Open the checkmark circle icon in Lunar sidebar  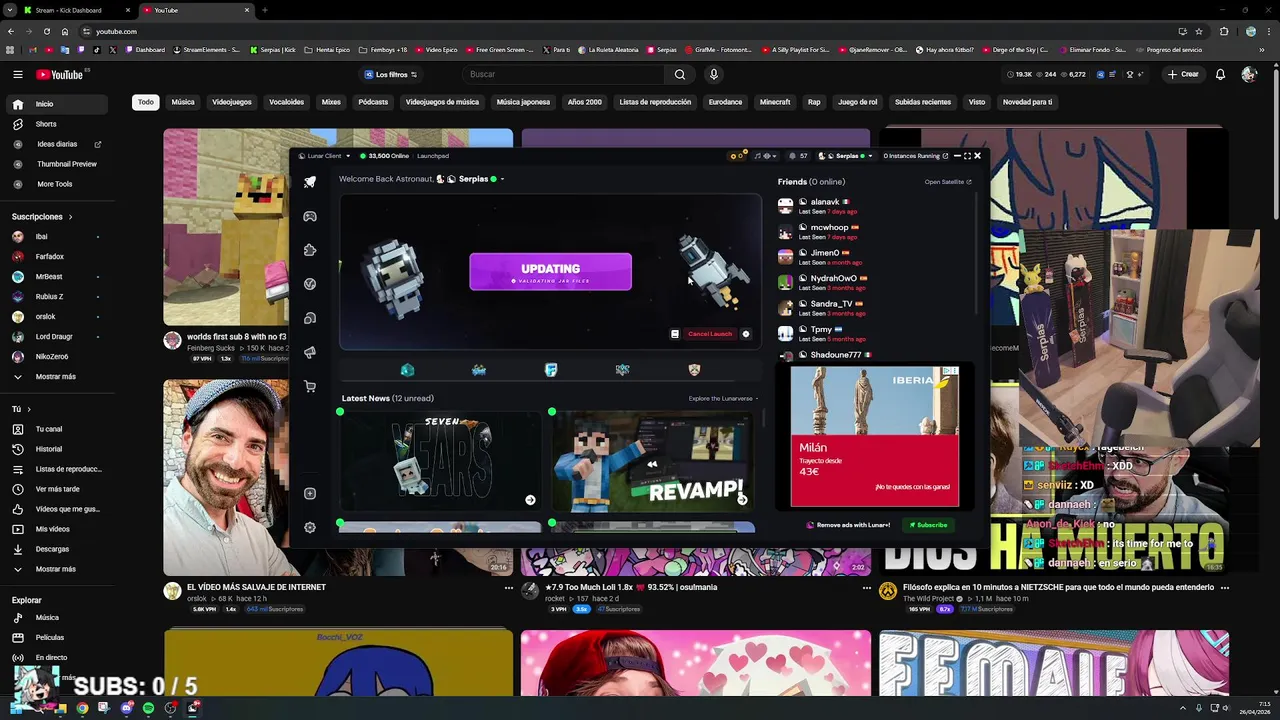tap(310, 284)
